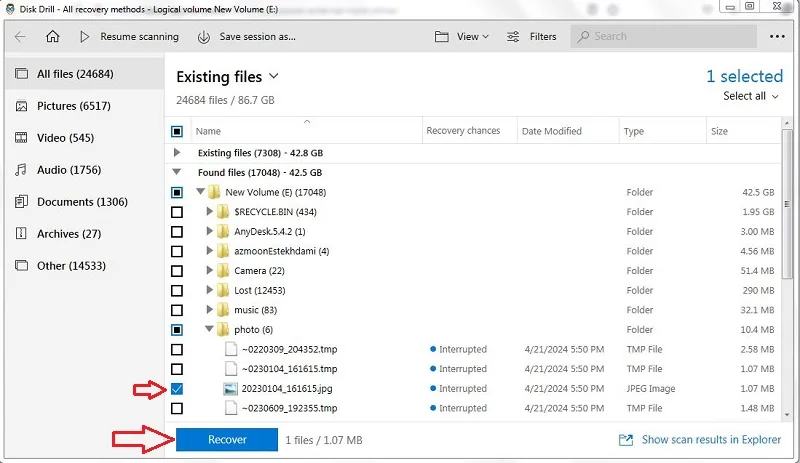
Task: Click the 20230104_161615.jpg image file icon
Action: (x=231, y=388)
